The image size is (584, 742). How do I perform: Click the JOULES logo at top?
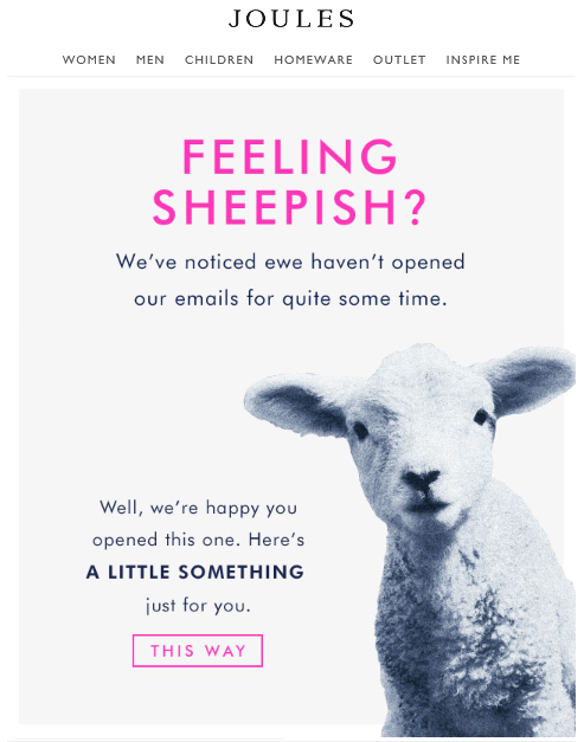[291, 18]
